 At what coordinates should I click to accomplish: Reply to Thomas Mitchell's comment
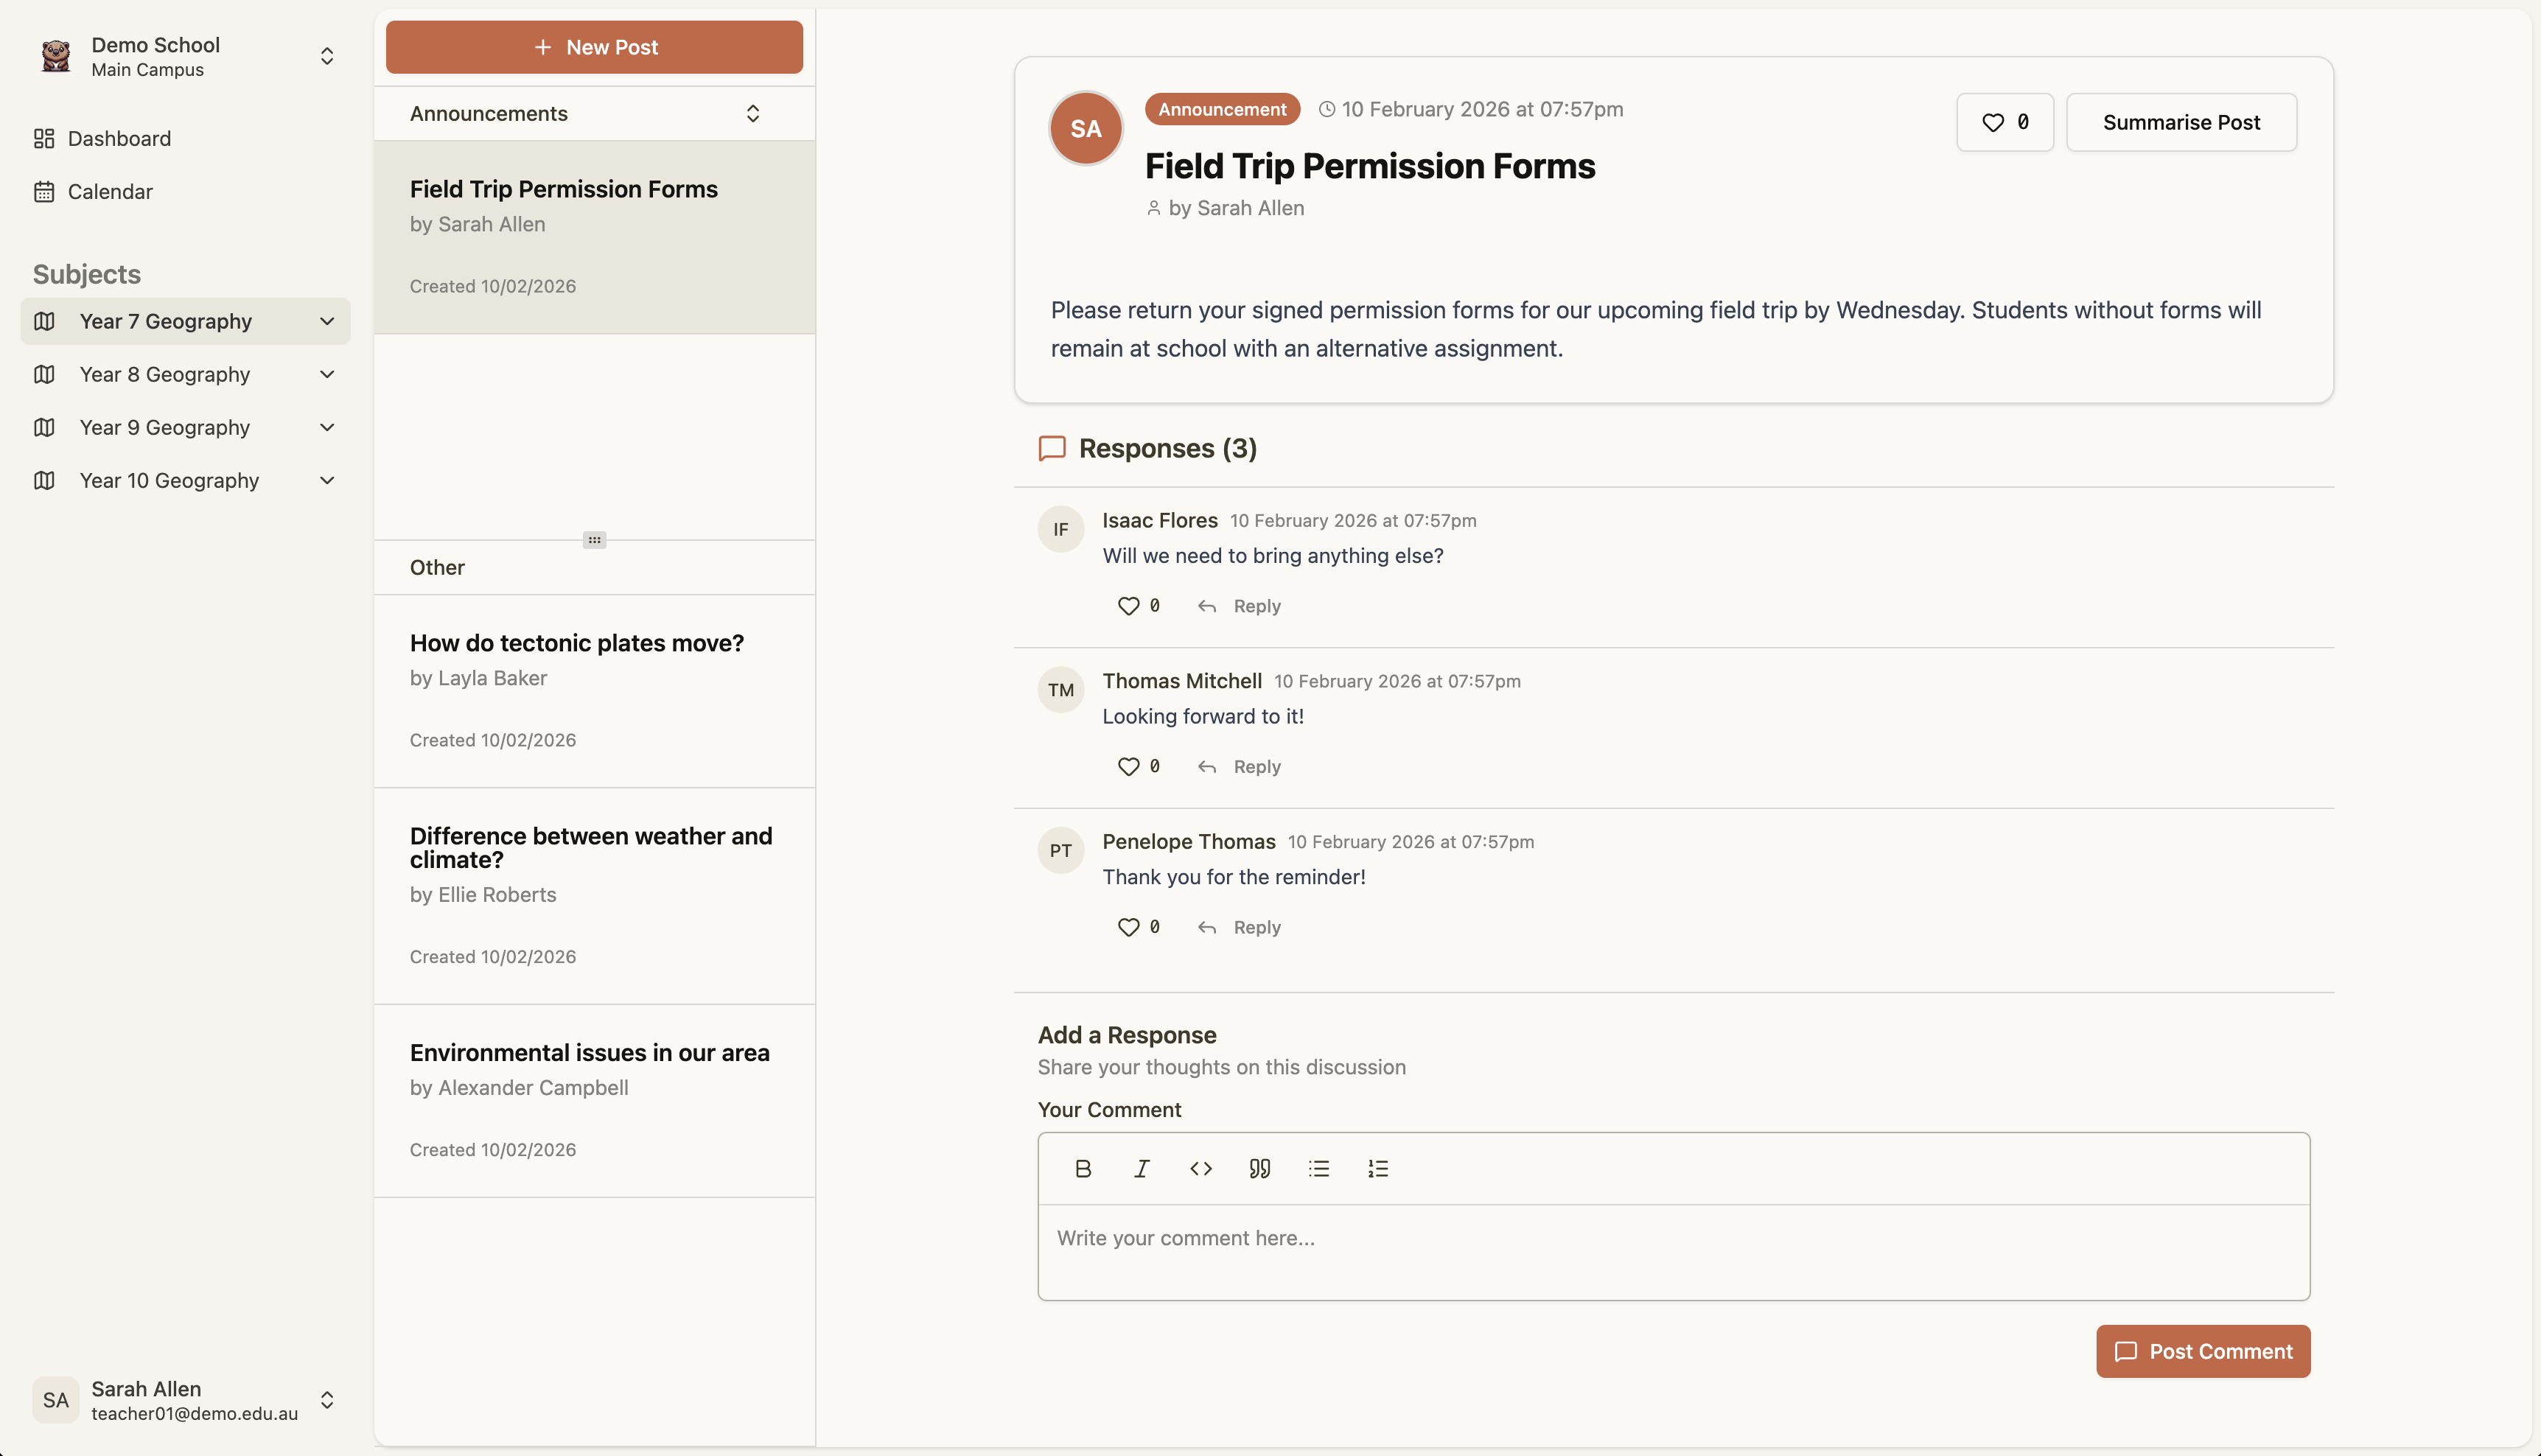[x=1256, y=766]
